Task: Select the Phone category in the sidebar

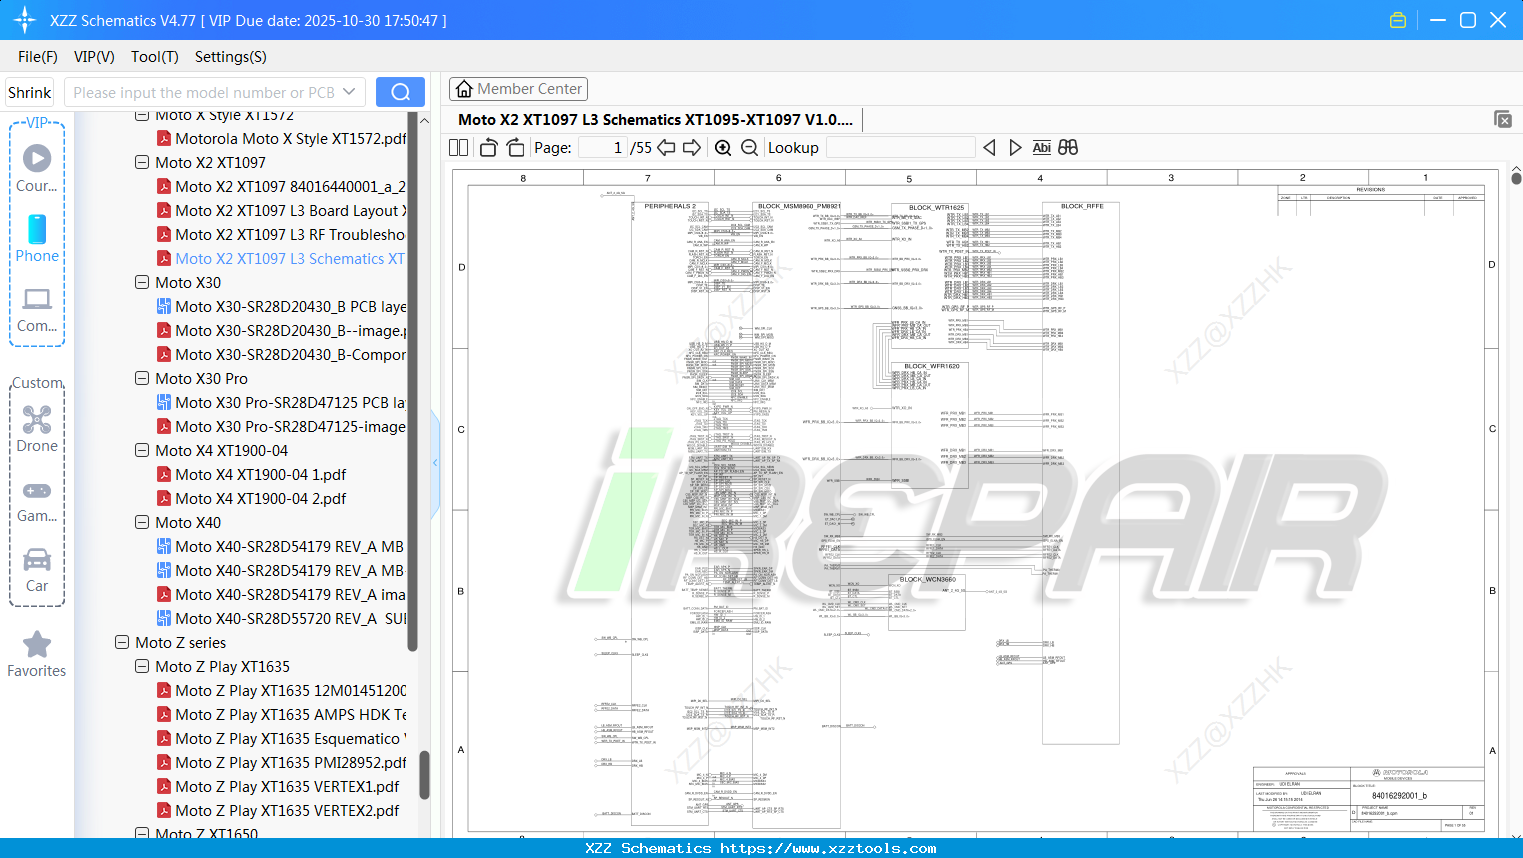Action: (x=37, y=240)
